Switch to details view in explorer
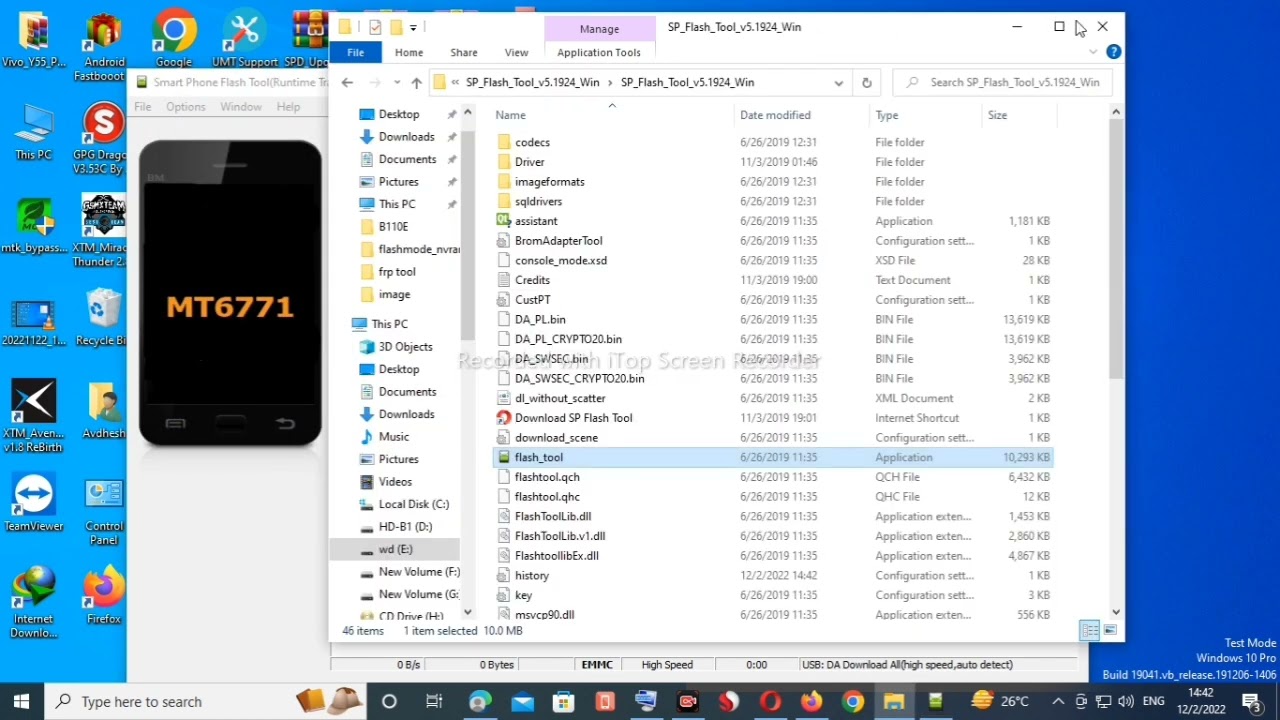The width and height of the screenshot is (1280, 720). pyautogui.click(x=1090, y=630)
